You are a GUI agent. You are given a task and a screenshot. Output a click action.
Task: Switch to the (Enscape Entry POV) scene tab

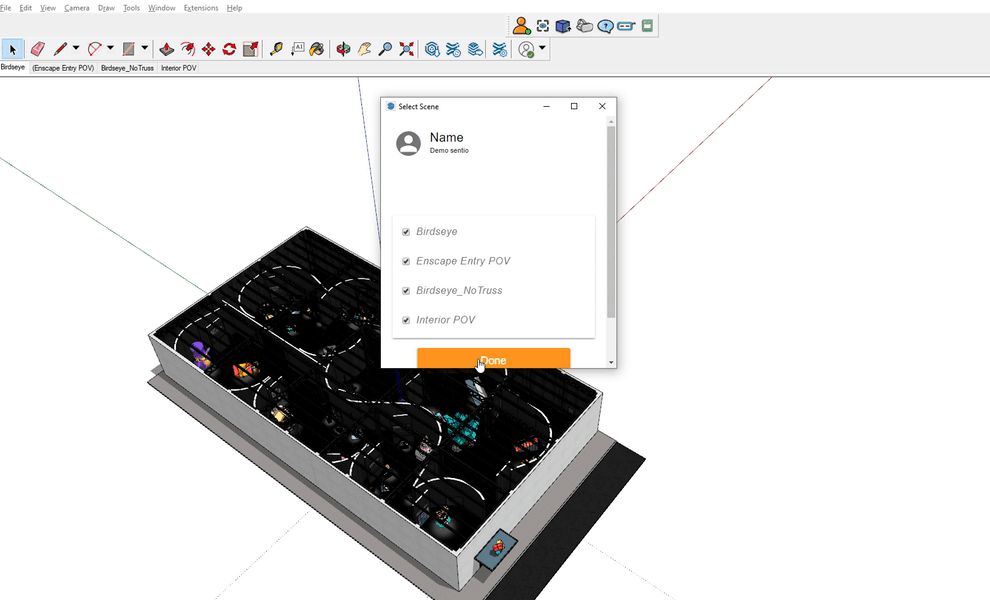click(x=63, y=68)
